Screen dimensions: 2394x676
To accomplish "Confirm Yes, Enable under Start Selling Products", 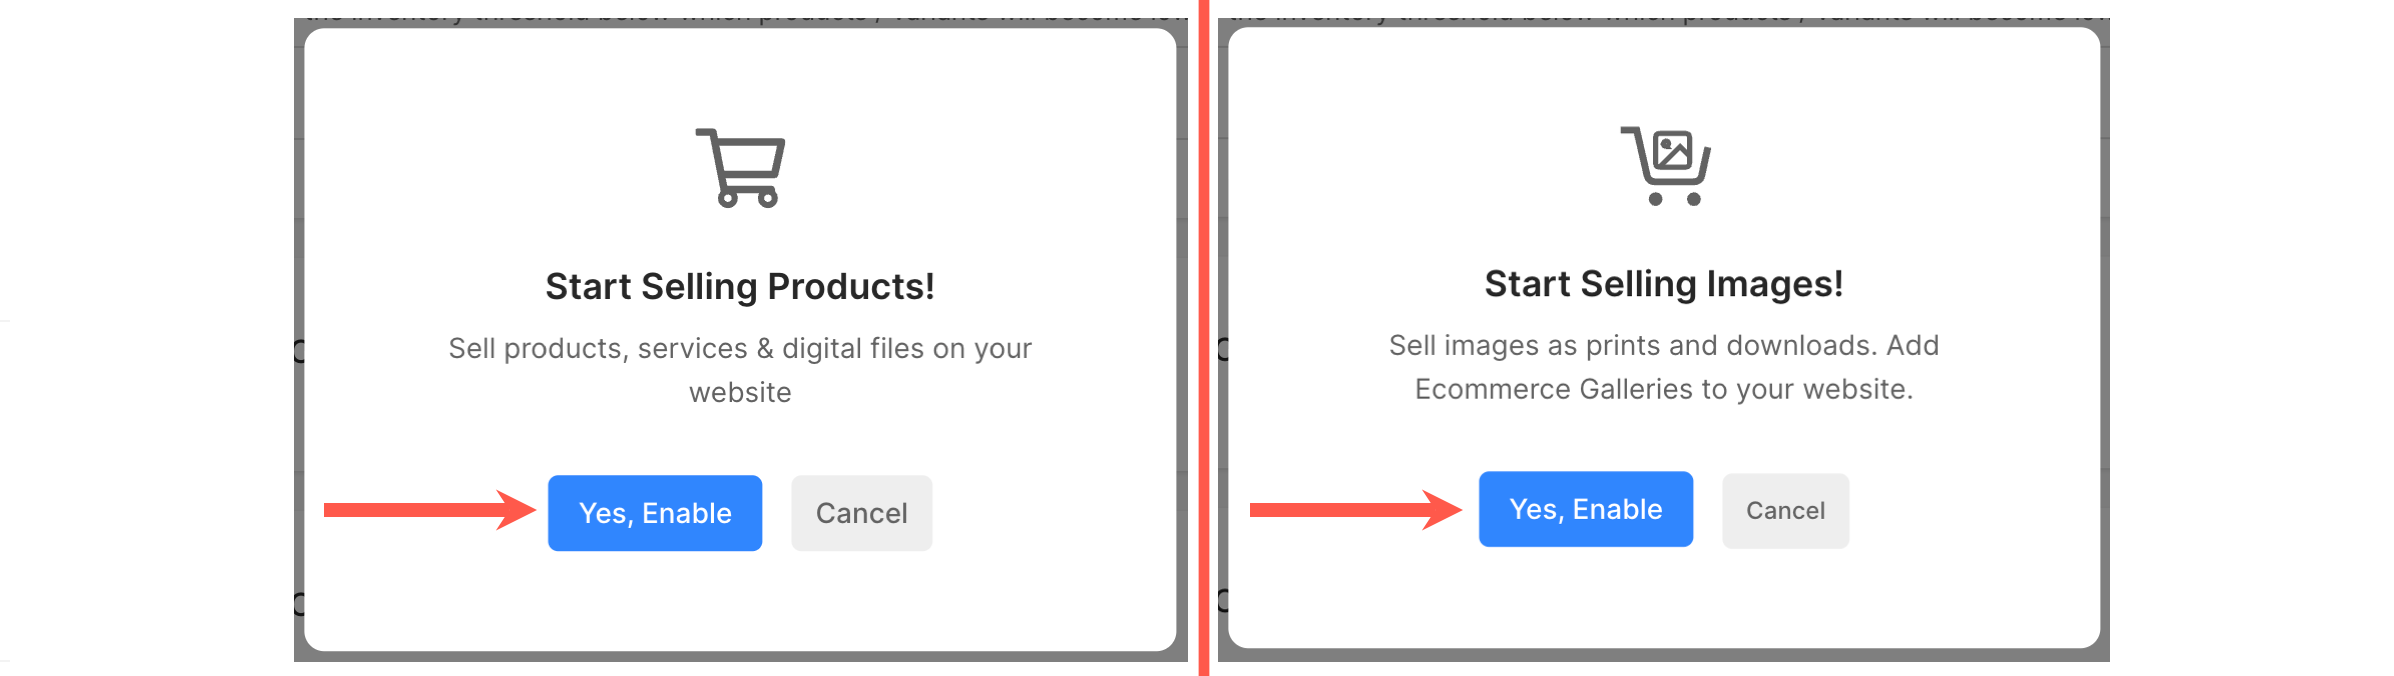I will (655, 513).
